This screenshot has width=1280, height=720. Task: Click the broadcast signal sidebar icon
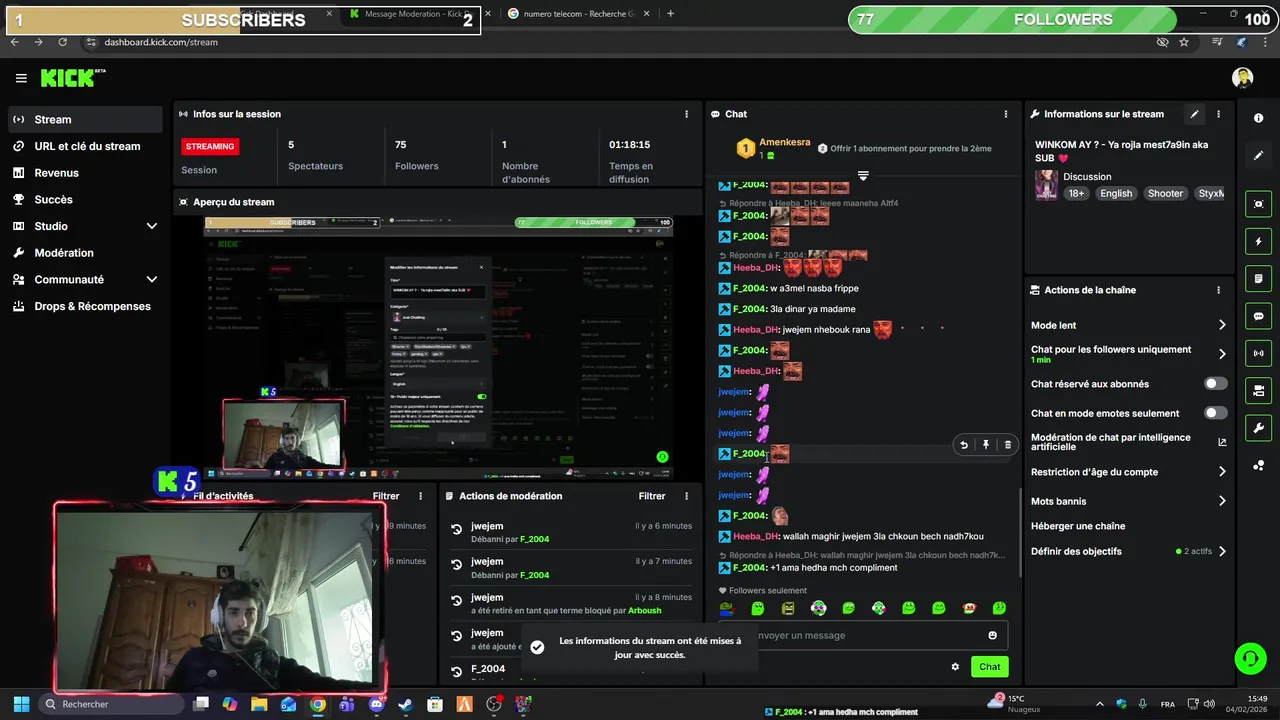click(1259, 353)
